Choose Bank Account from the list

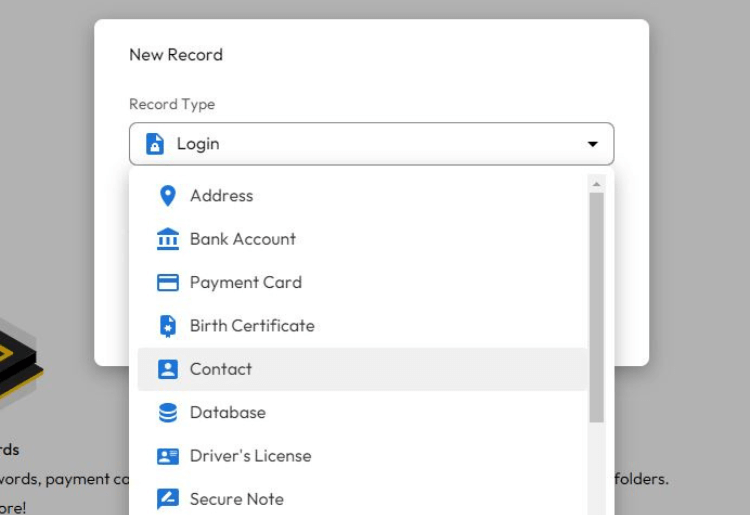coord(242,239)
